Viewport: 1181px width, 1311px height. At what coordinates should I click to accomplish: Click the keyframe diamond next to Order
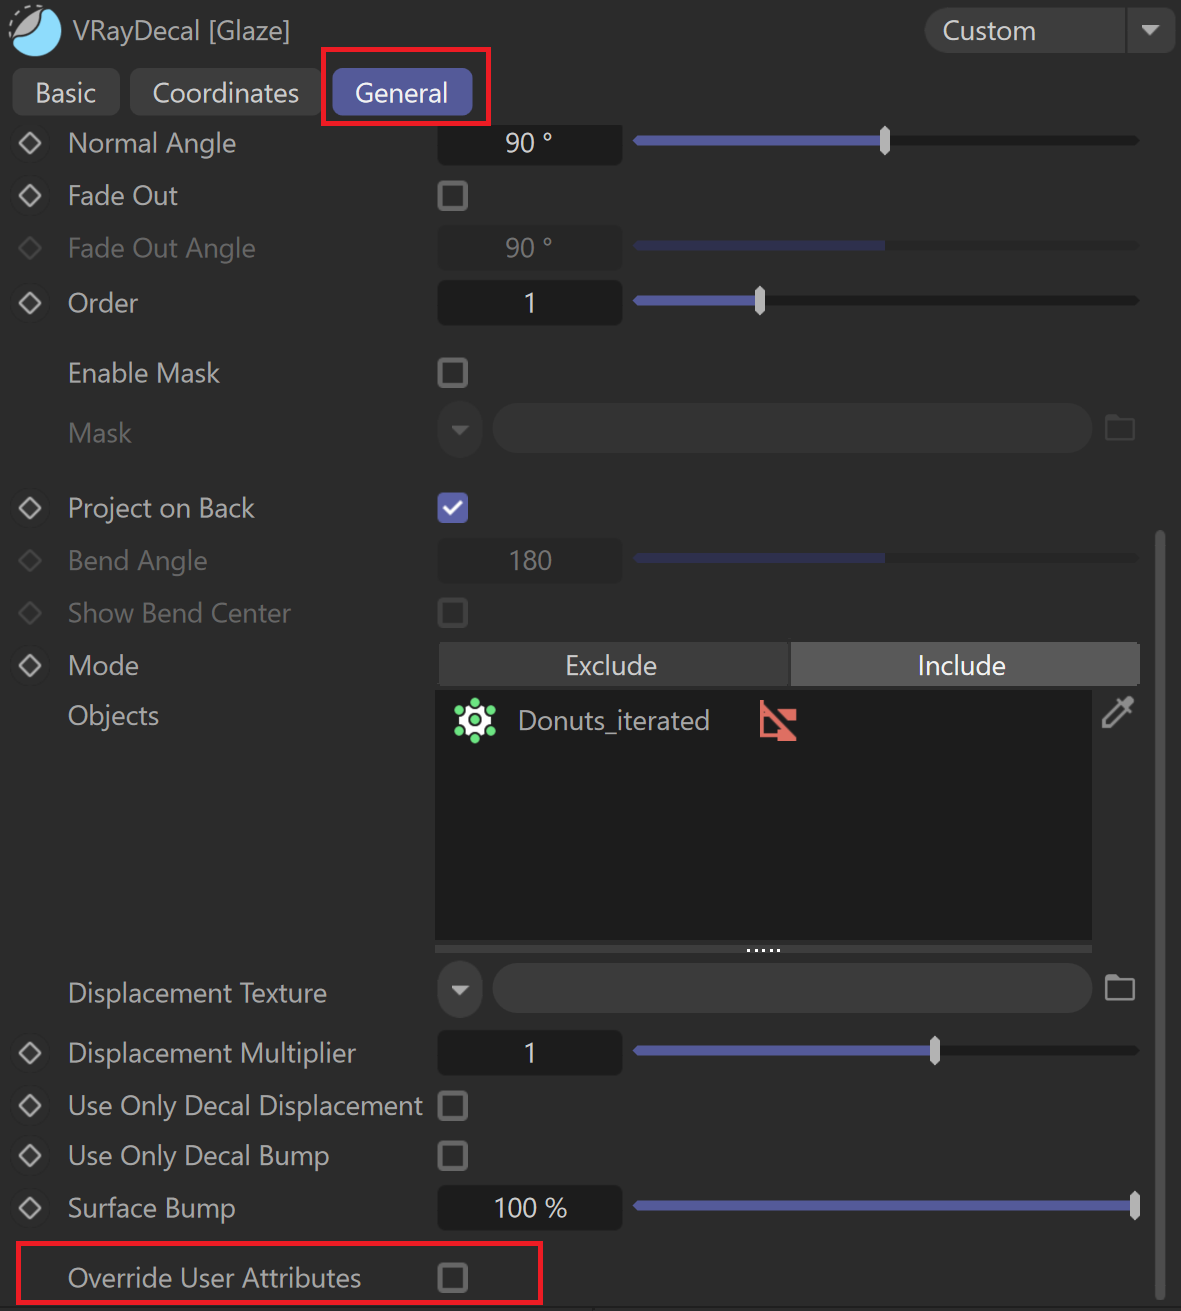click(30, 303)
